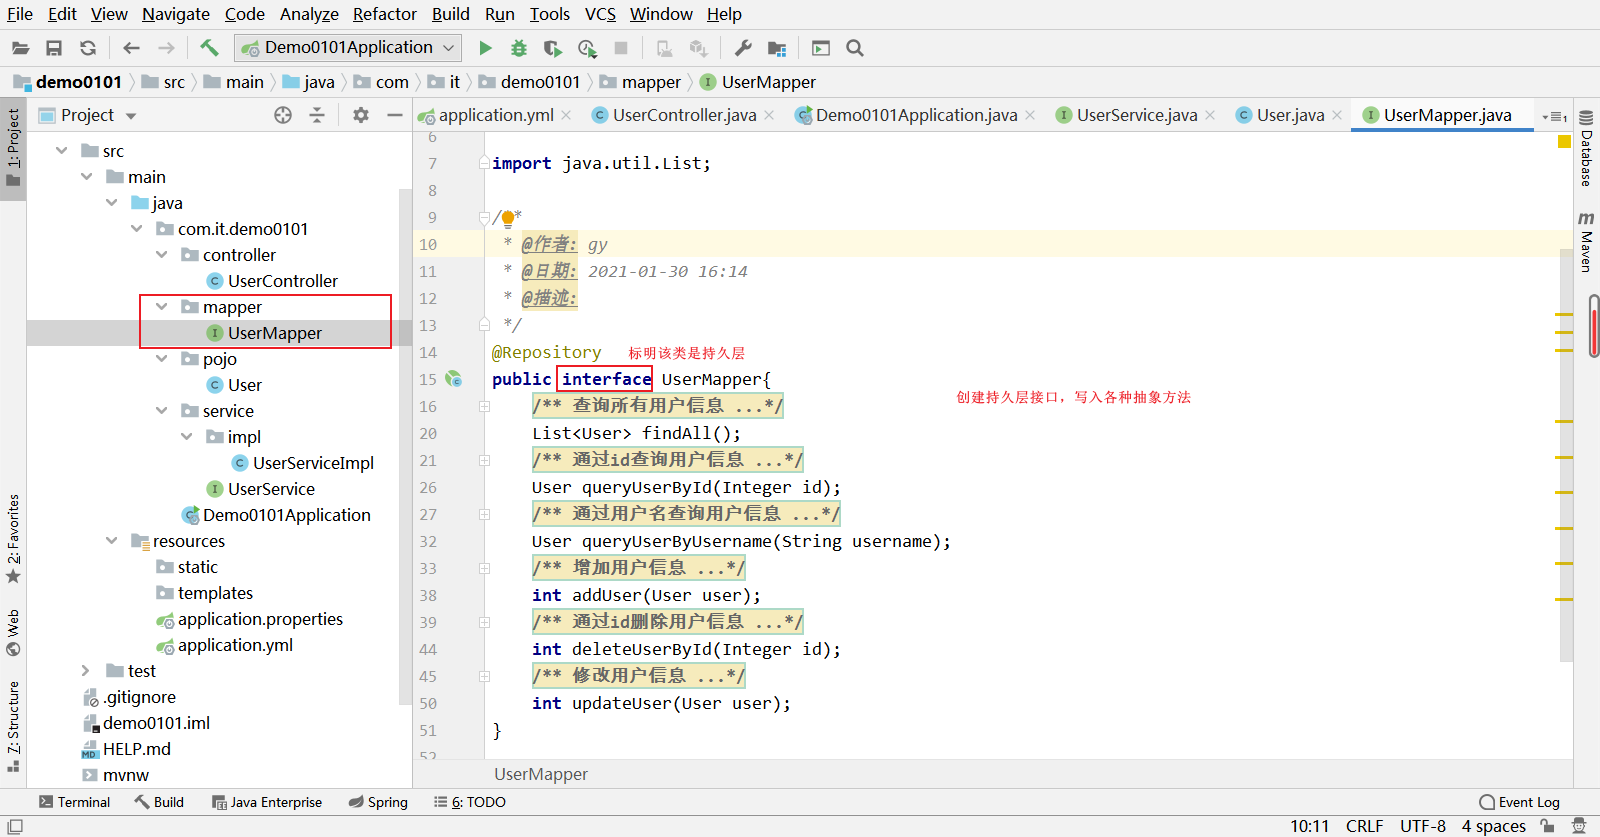1600x837 pixels.
Task: Click the inspection profile icon in status bar
Action: (x=1579, y=826)
